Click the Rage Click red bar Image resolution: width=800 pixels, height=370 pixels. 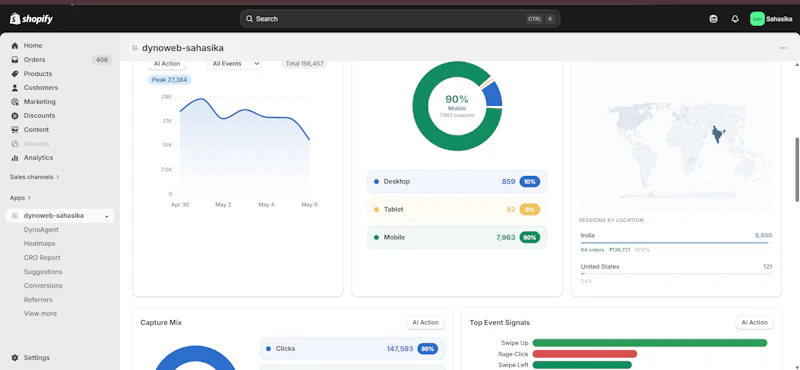(585, 354)
